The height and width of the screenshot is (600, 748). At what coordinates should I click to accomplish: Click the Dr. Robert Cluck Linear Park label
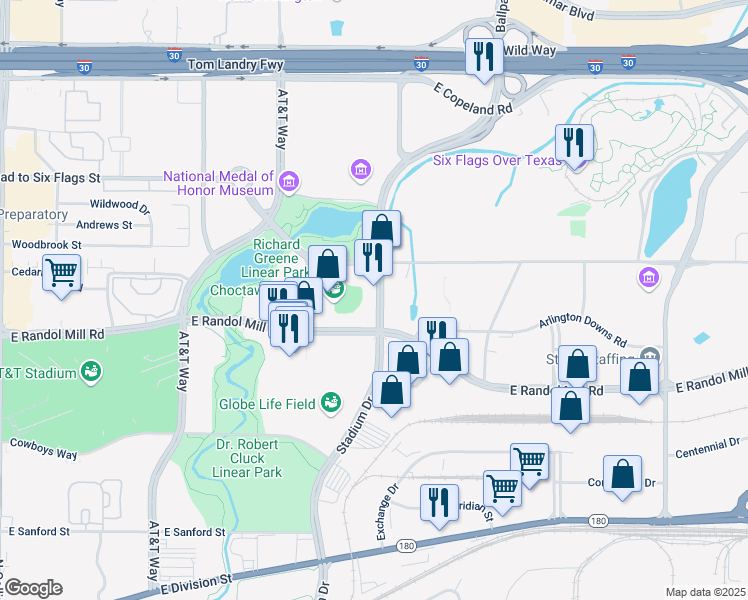(x=247, y=458)
